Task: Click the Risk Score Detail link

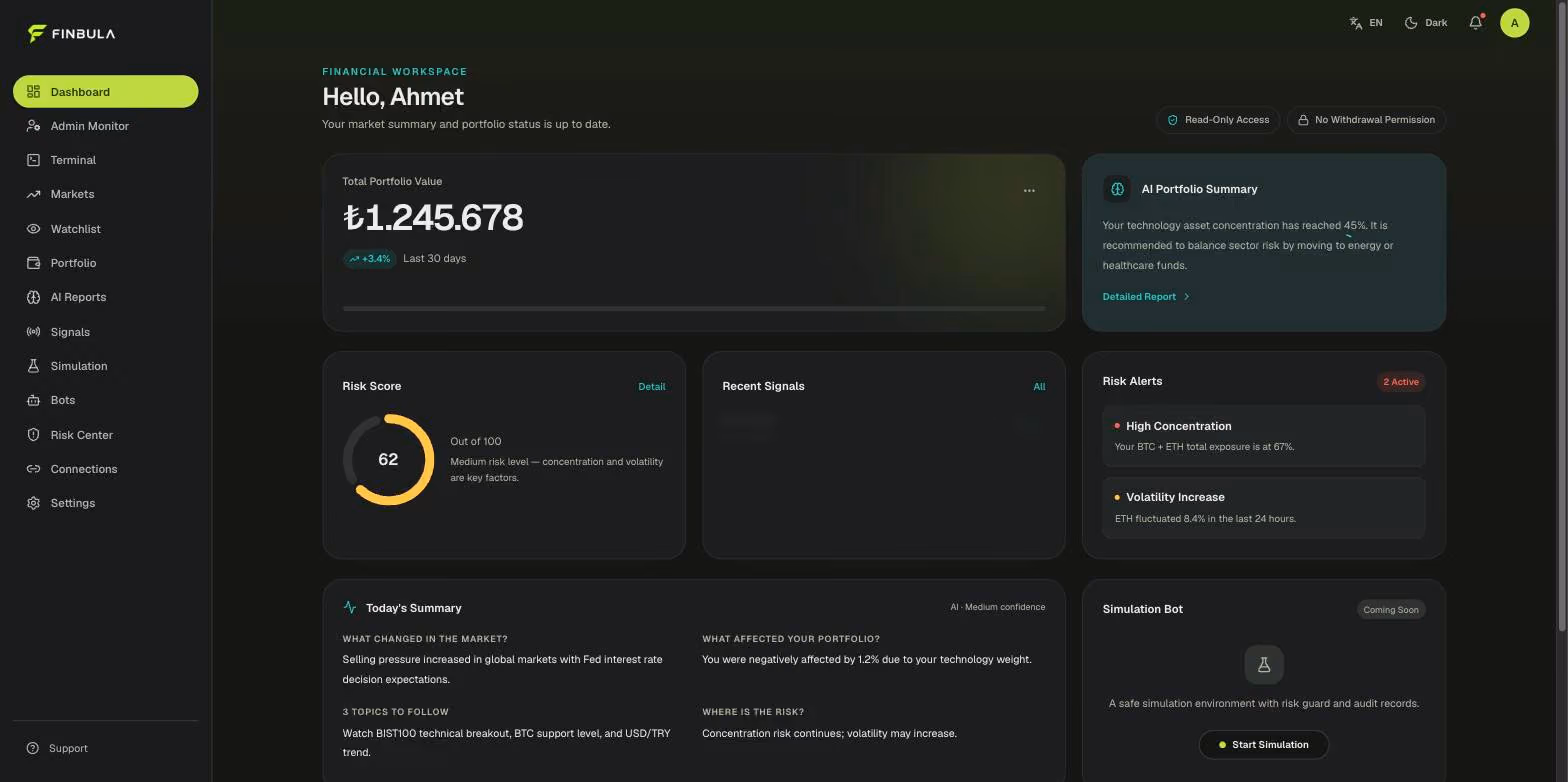Action: pos(652,387)
